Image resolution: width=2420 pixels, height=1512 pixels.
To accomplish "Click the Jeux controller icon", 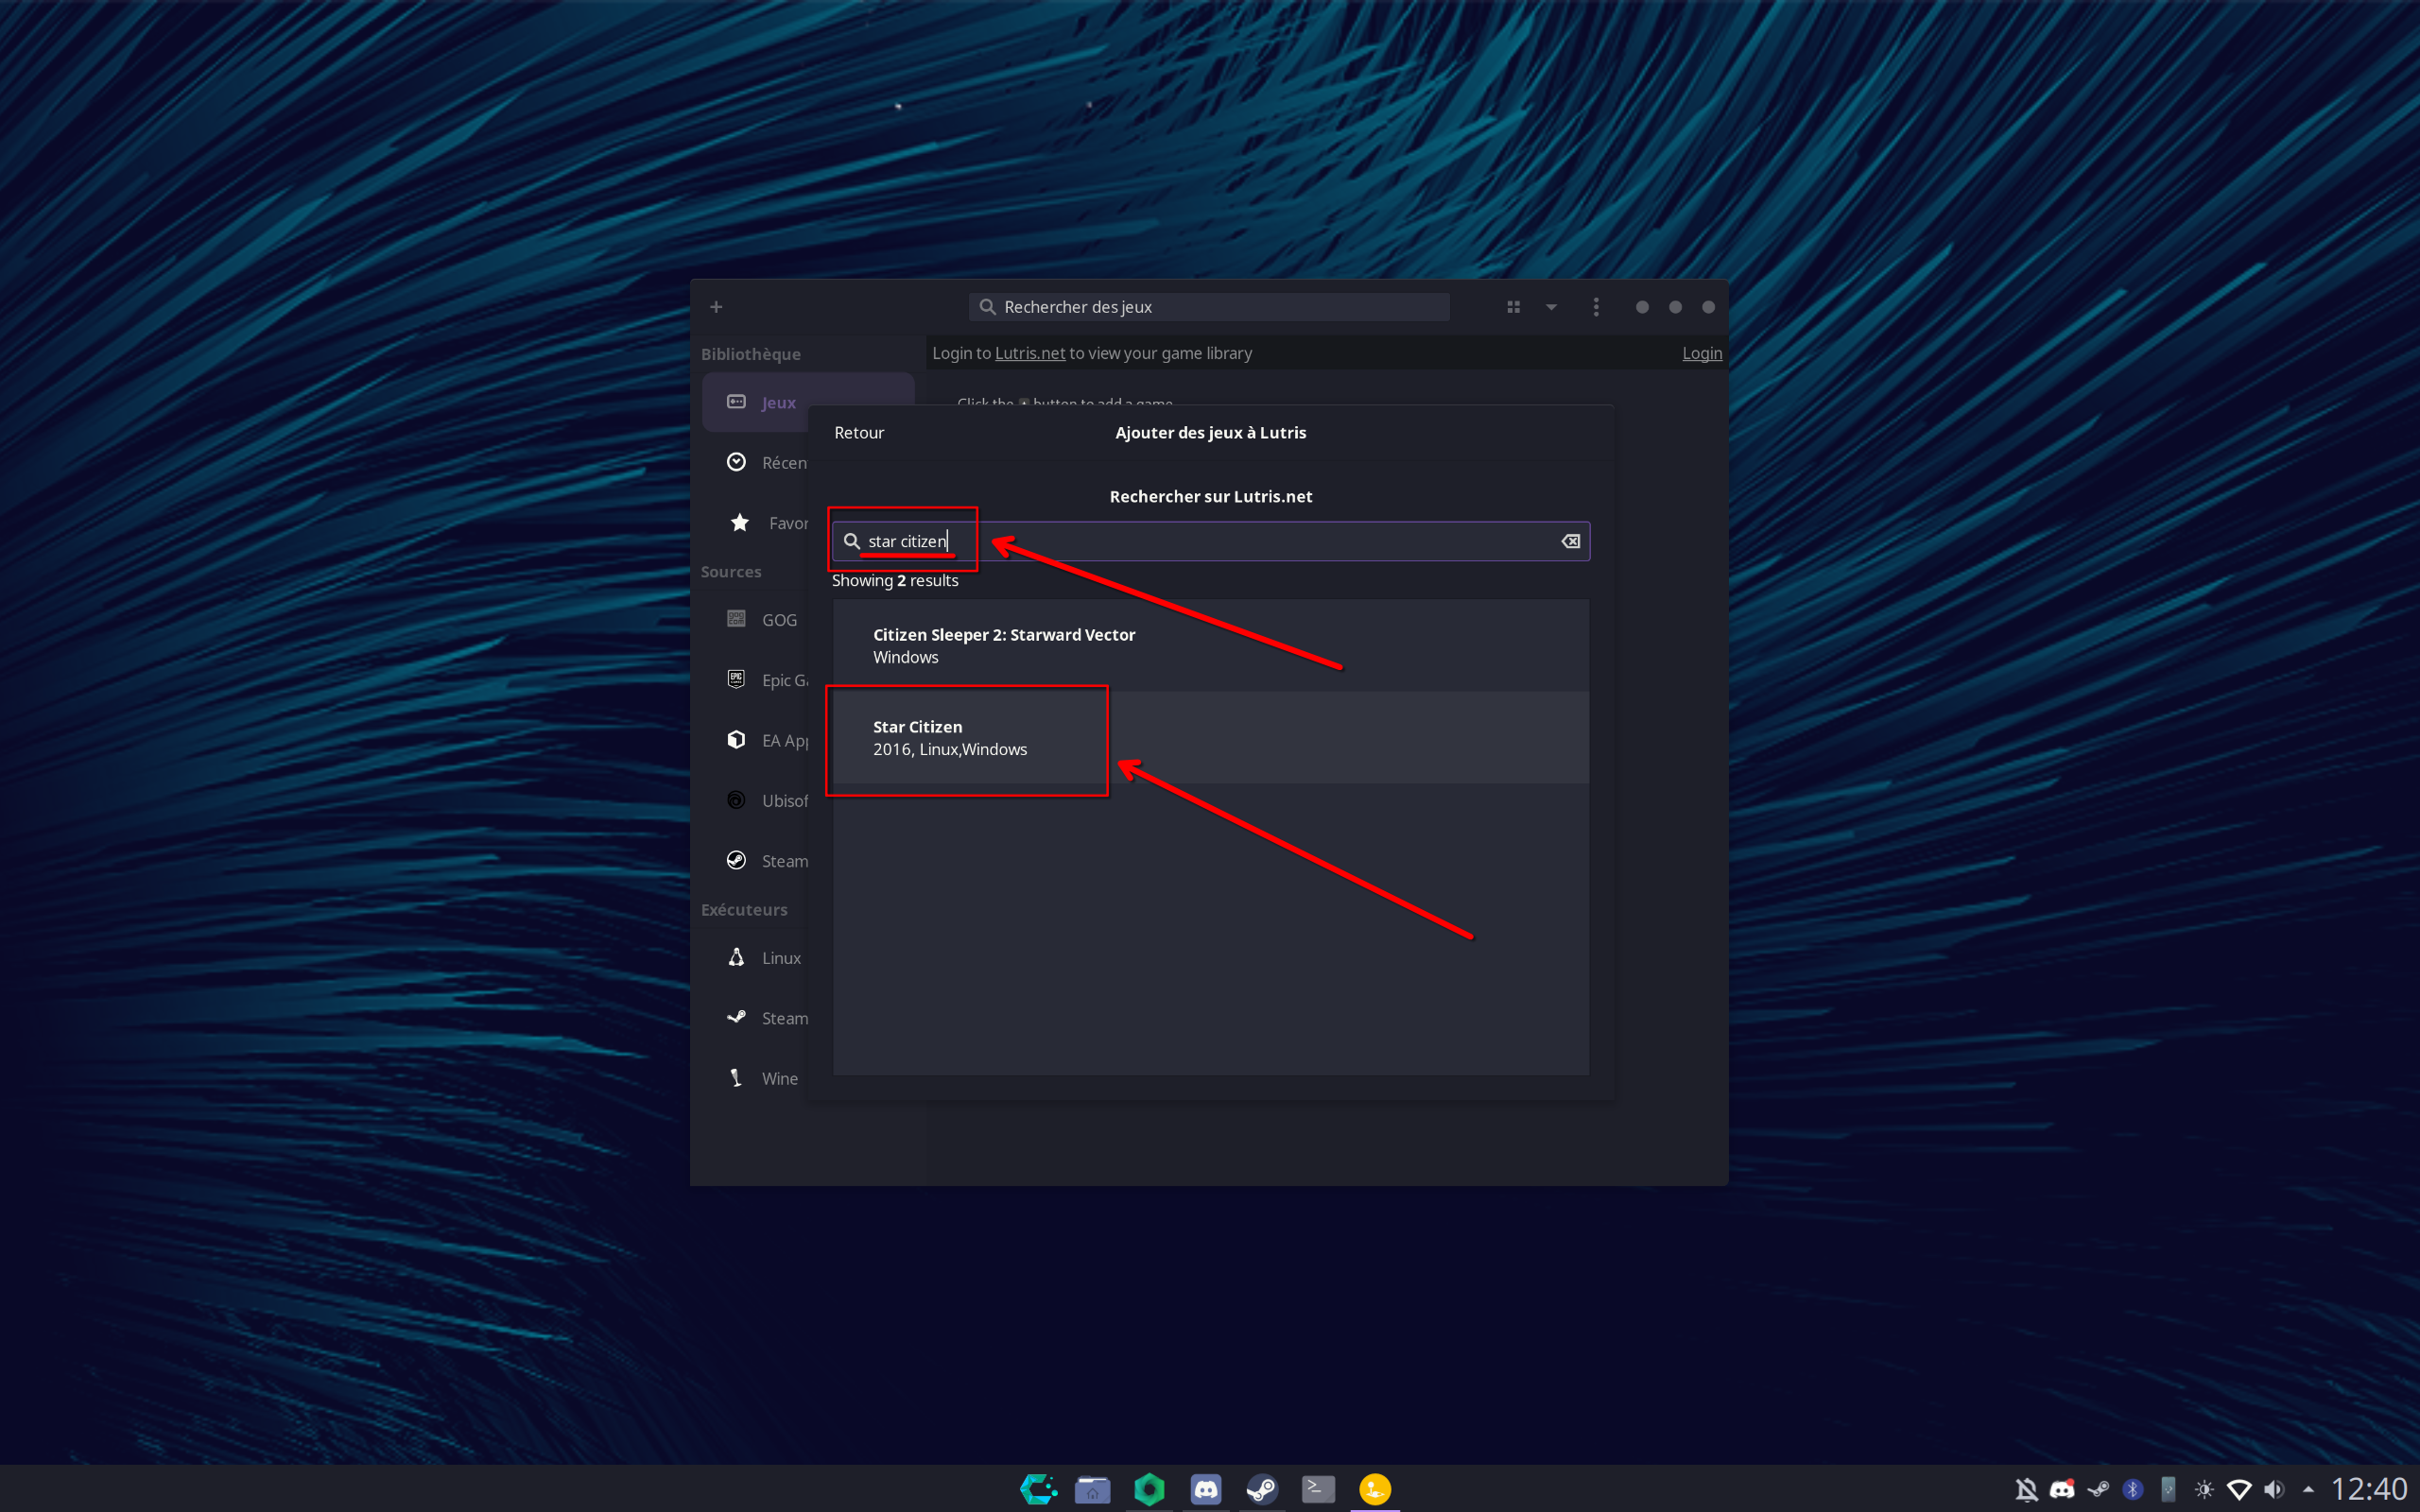I will 736,402.
